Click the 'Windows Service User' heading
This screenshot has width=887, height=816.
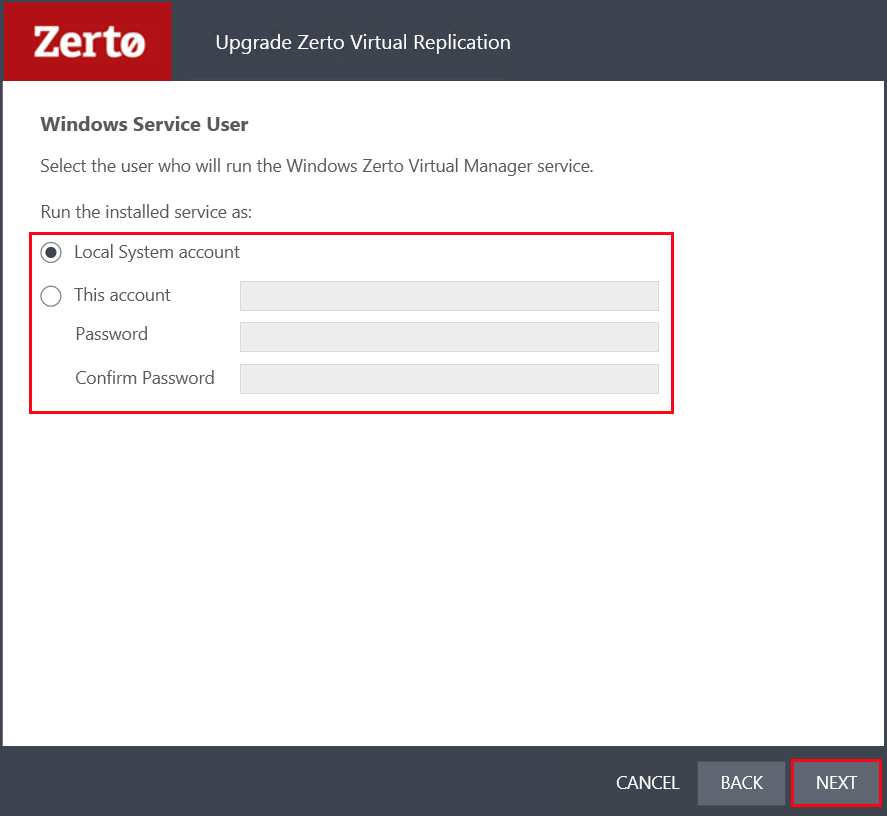pyautogui.click(x=144, y=124)
